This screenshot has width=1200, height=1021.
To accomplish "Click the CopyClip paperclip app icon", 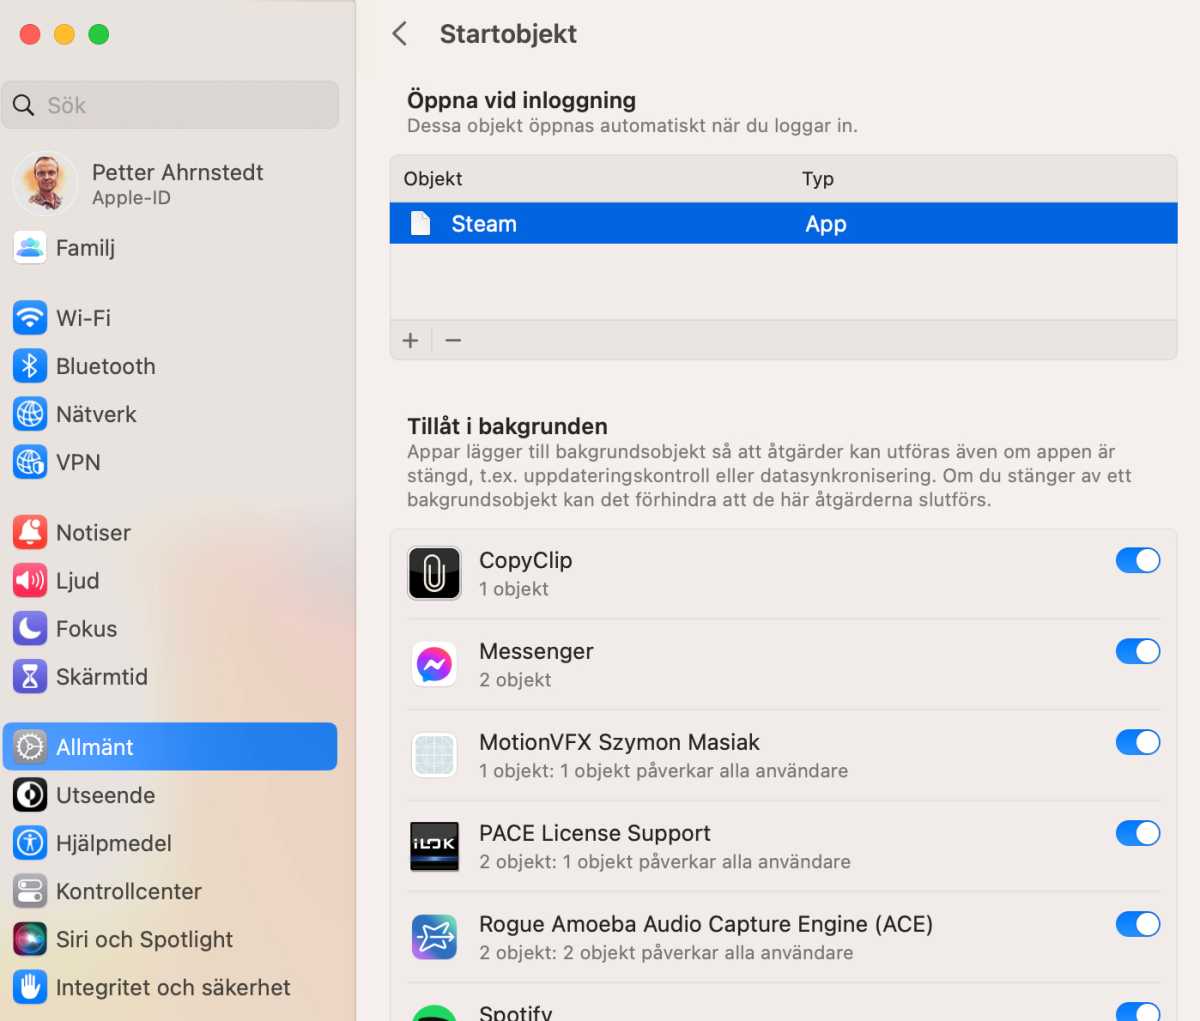I will pos(434,573).
